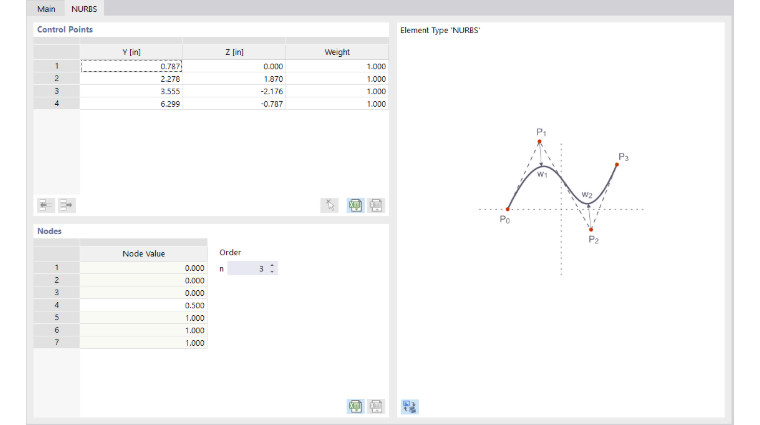760x425 pixels.
Task: Select the NURBS tab
Action: 84,9
